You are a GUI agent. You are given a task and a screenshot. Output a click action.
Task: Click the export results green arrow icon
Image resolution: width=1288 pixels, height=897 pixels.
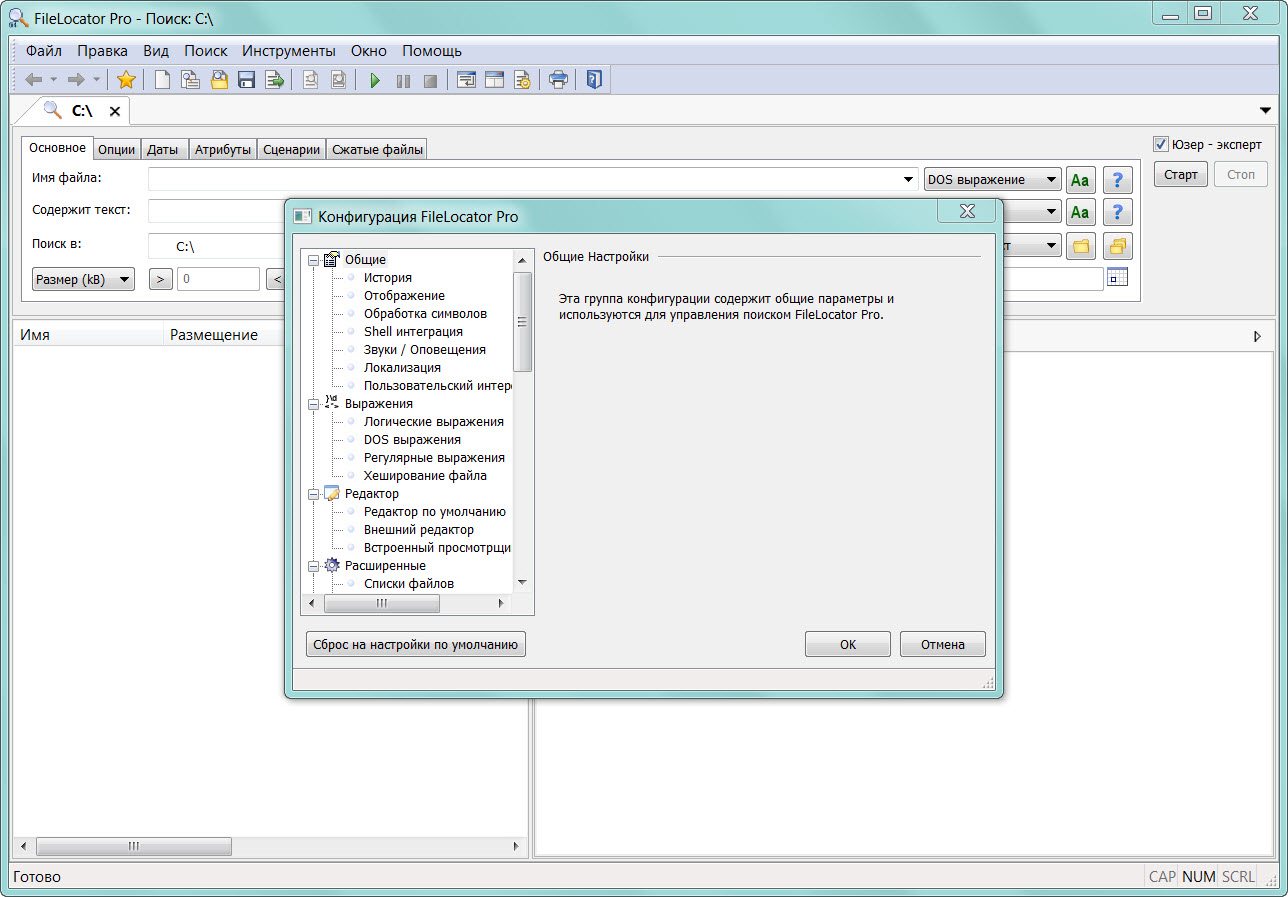point(274,80)
